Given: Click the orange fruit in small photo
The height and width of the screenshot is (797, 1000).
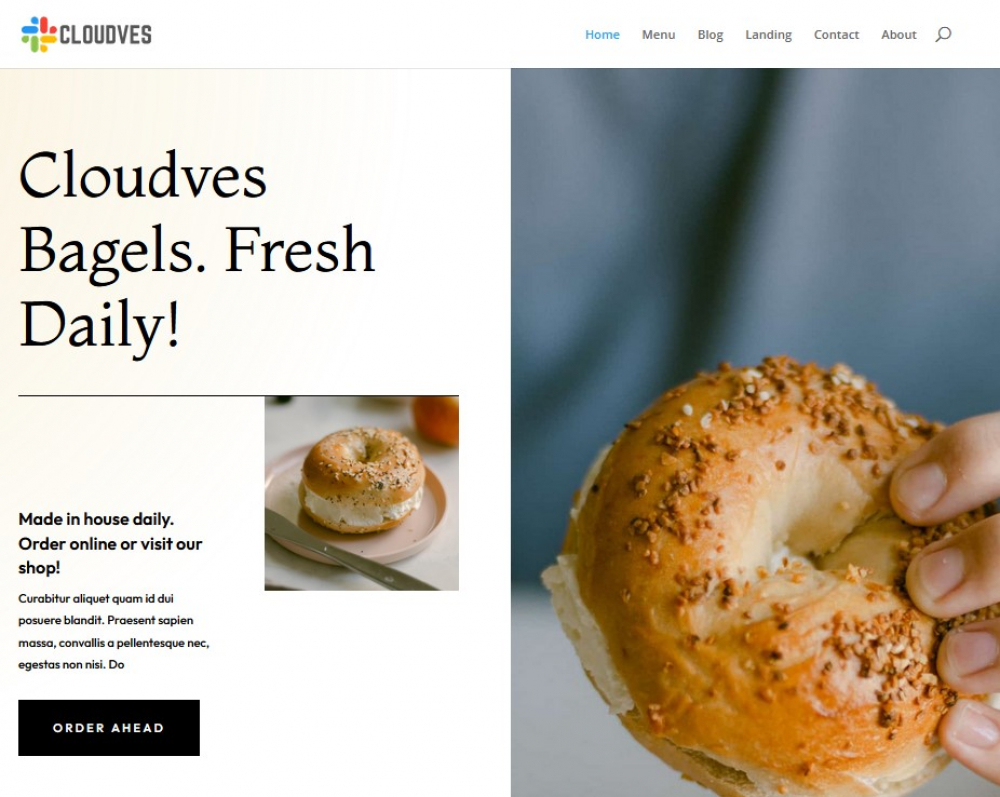Looking at the screenshot, I should (x=436, y=420).
